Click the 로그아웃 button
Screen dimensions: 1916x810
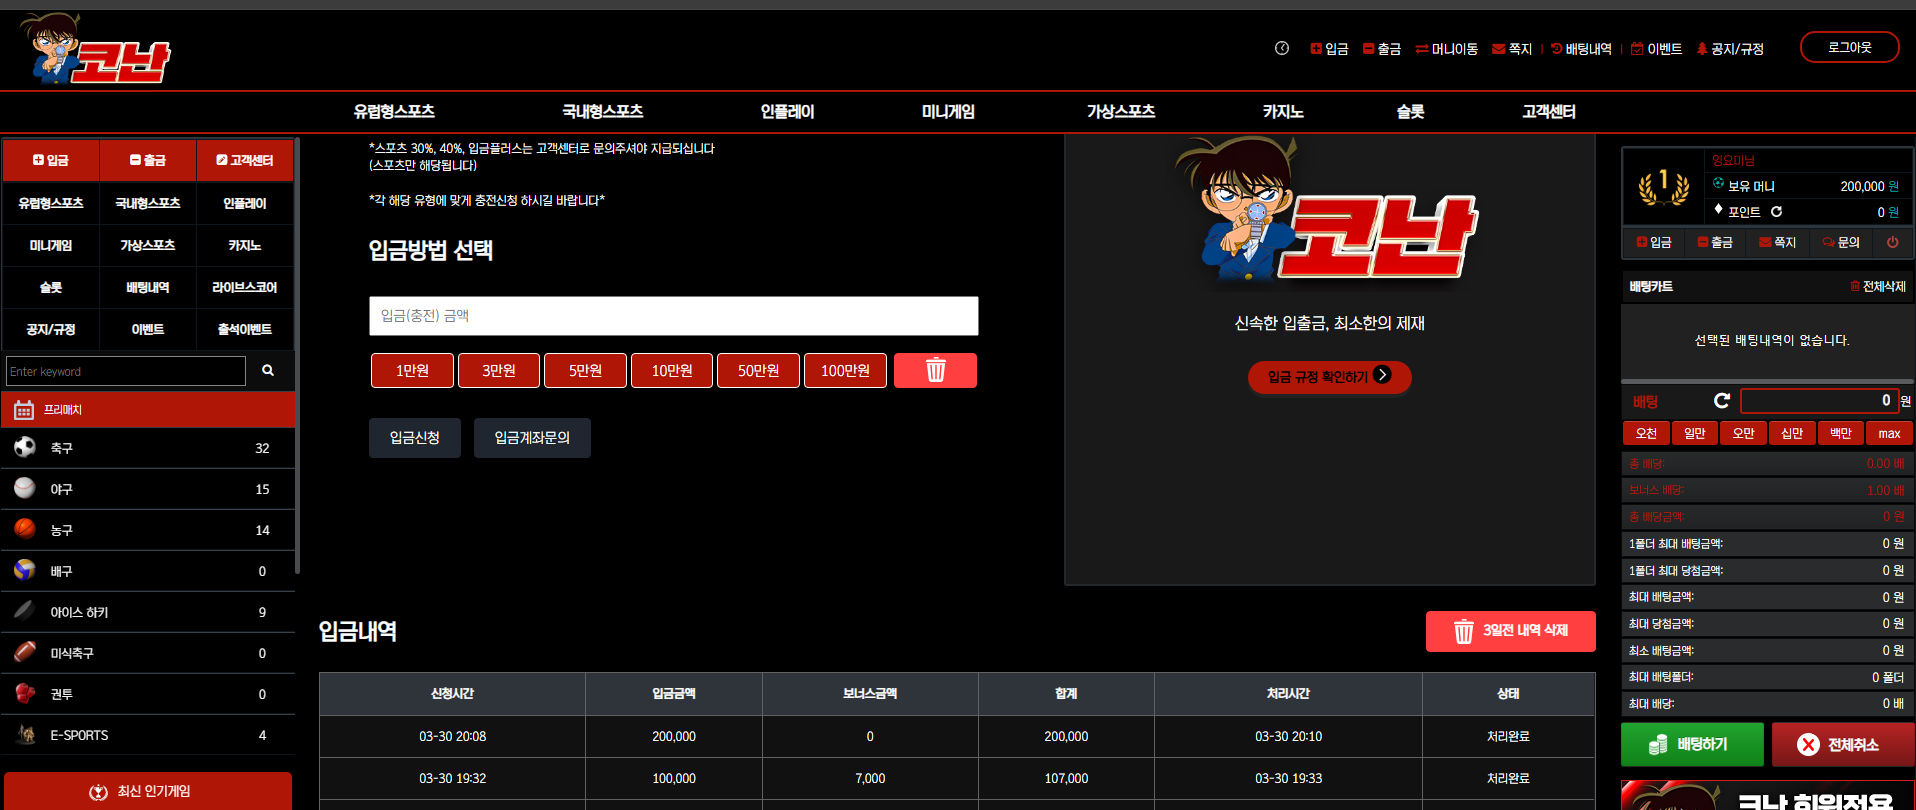tap(1849, 47)
